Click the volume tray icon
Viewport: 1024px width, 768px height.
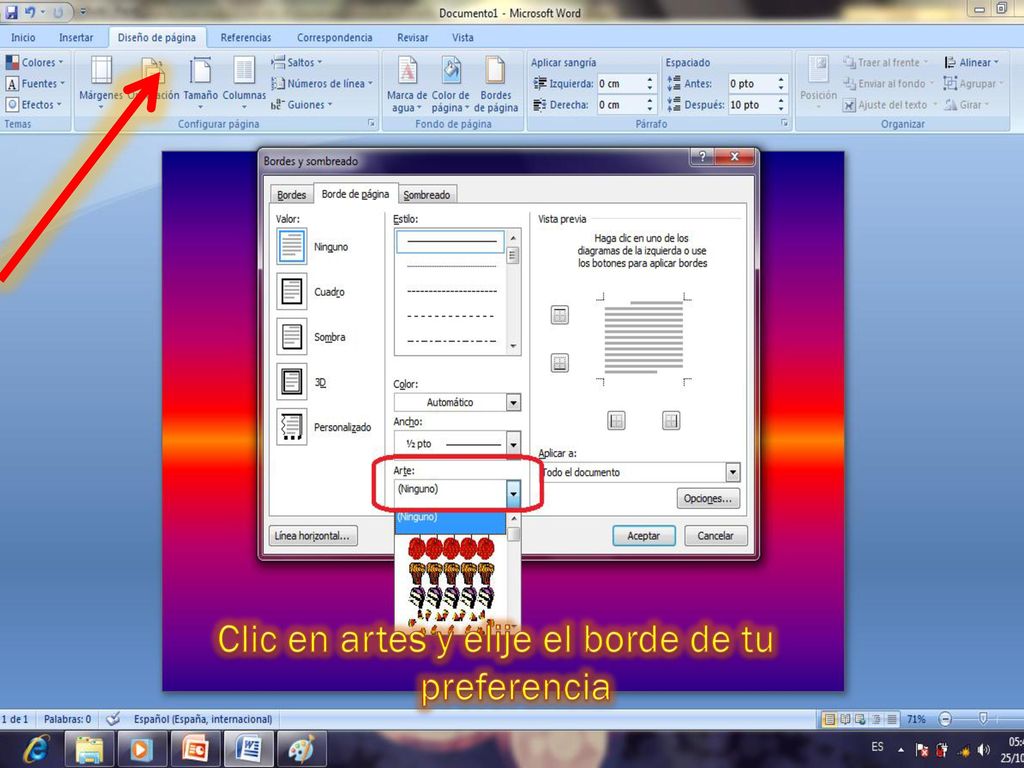click(x=983, y=750)
